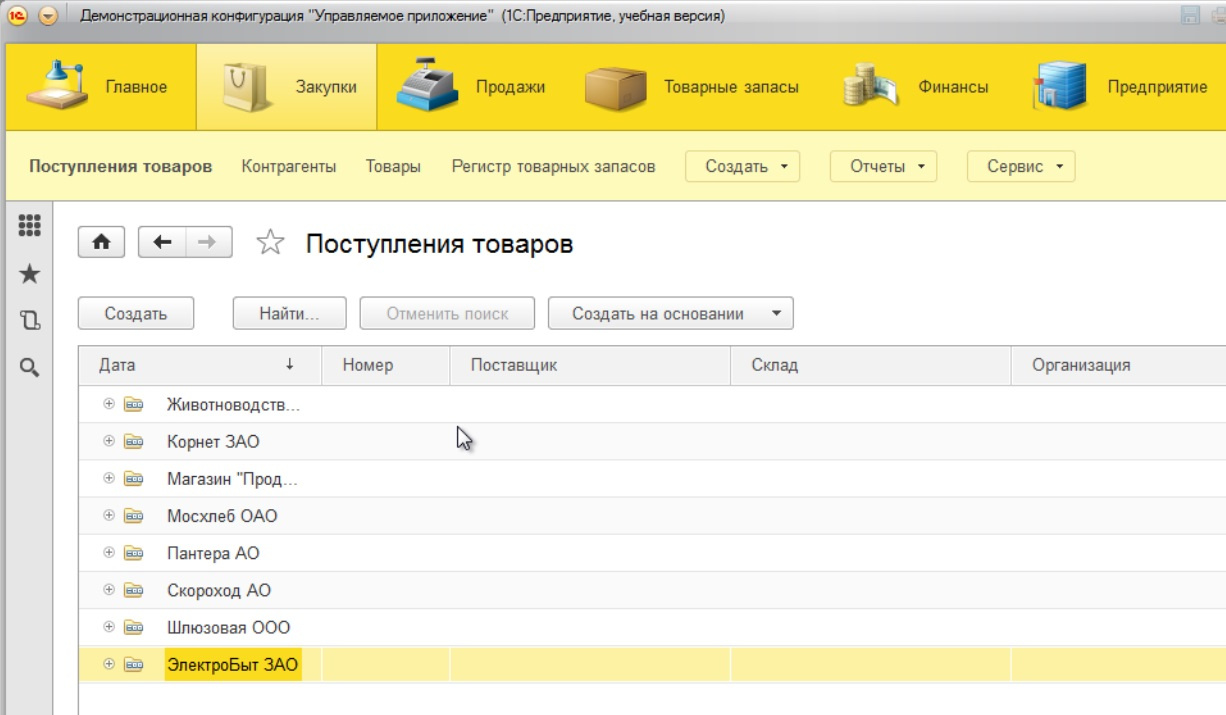Viewport: 1226px width, 715px height.
Task: Click the Организация column header
Action: pyautogui.click(x=1119, y=365)
